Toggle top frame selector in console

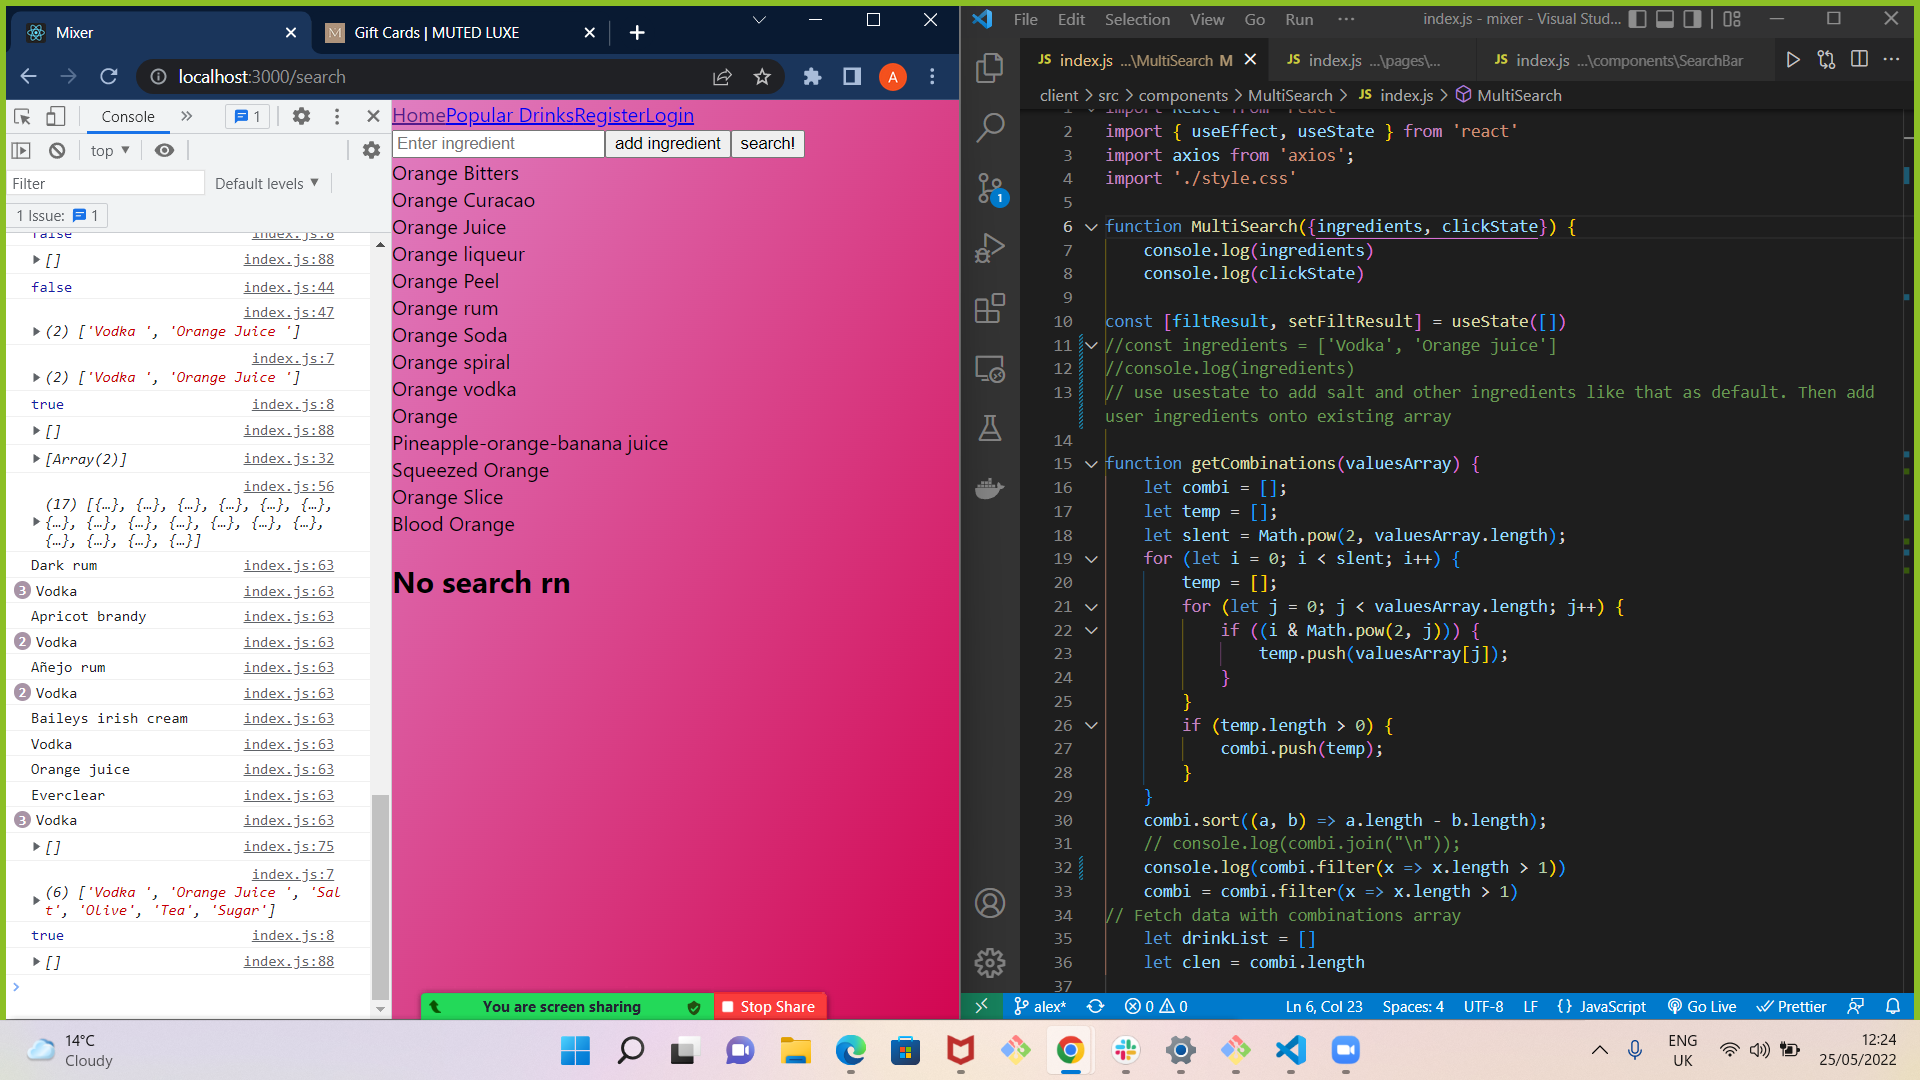click(109, 149)
